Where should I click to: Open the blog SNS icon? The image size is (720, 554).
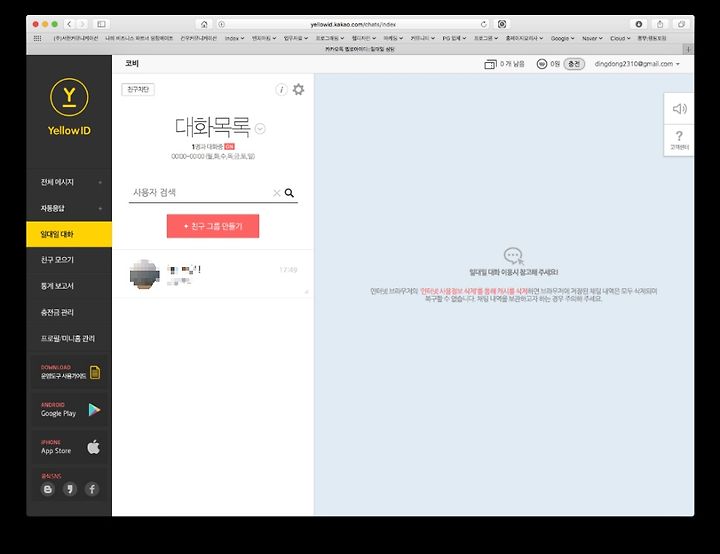(48, 489)
